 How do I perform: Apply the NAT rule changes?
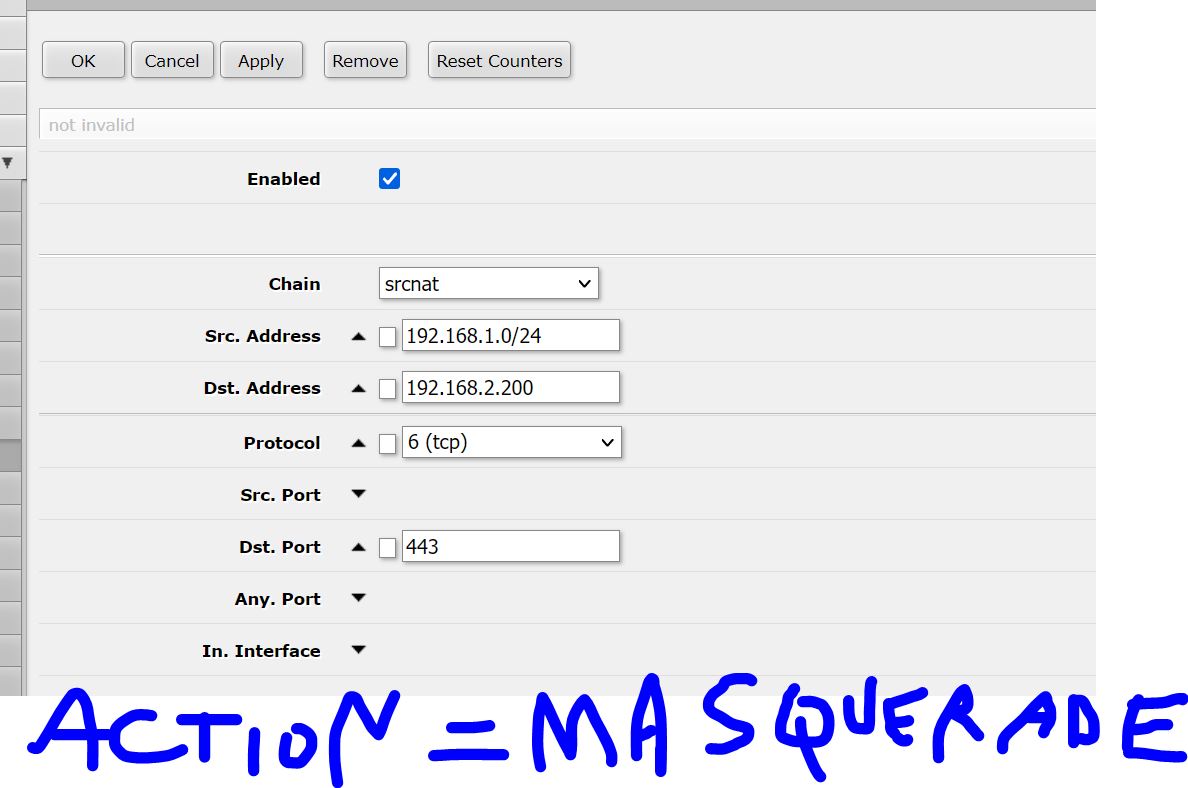[x=261, y=60]
